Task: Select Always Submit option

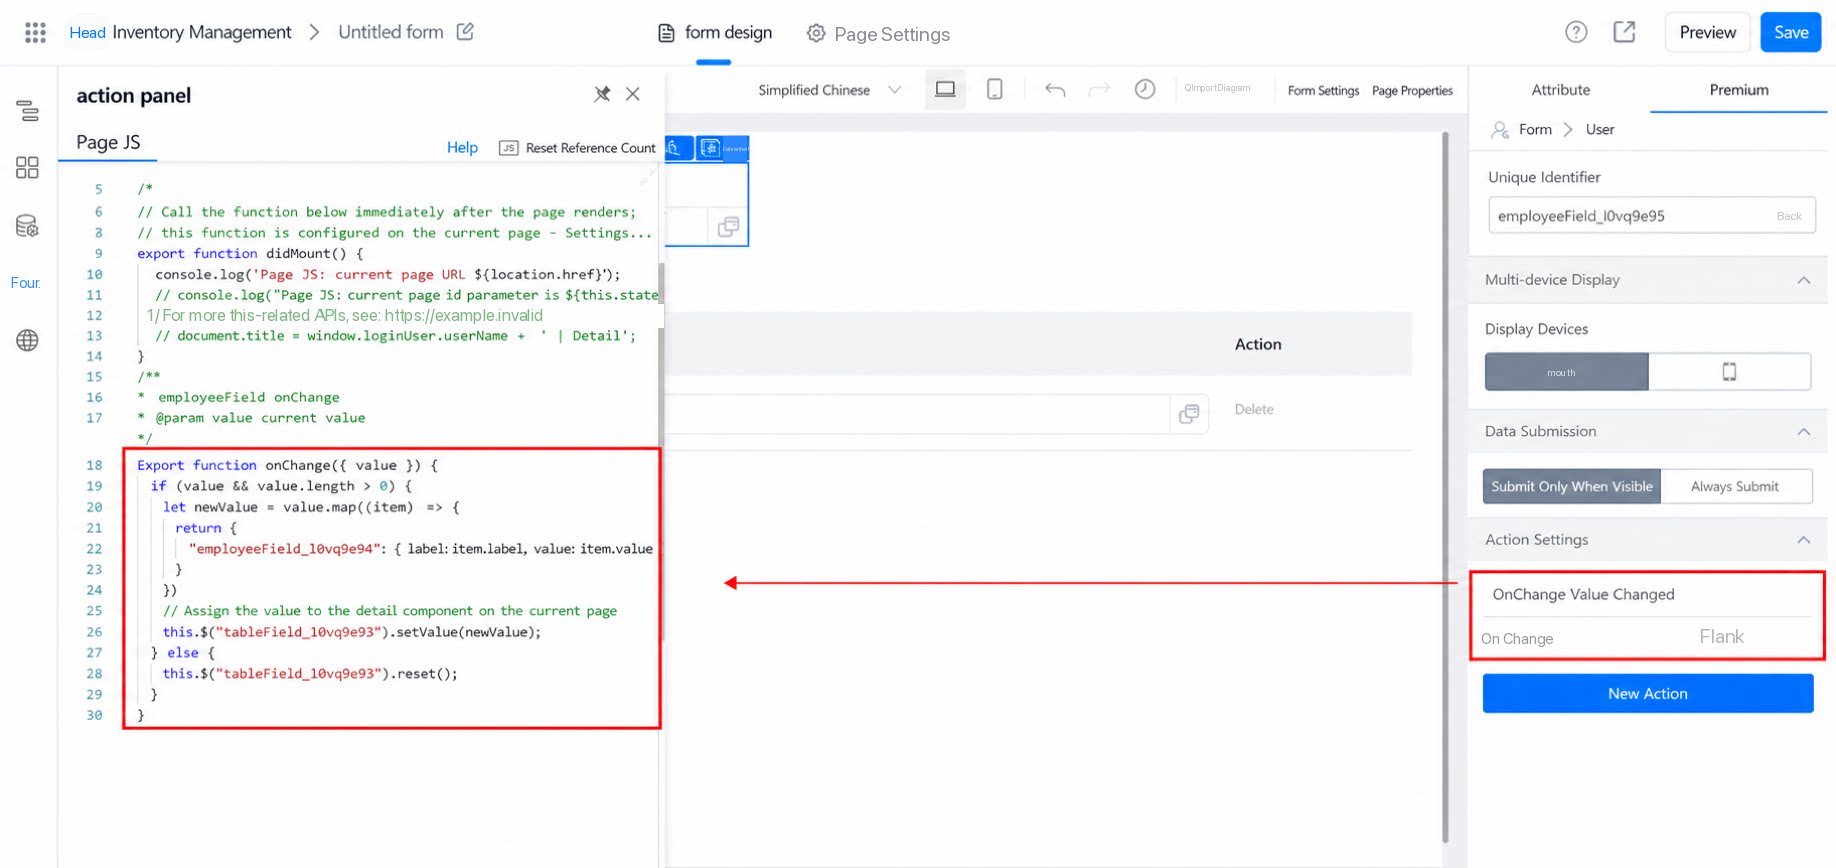Action: (x=1735, y=487)
